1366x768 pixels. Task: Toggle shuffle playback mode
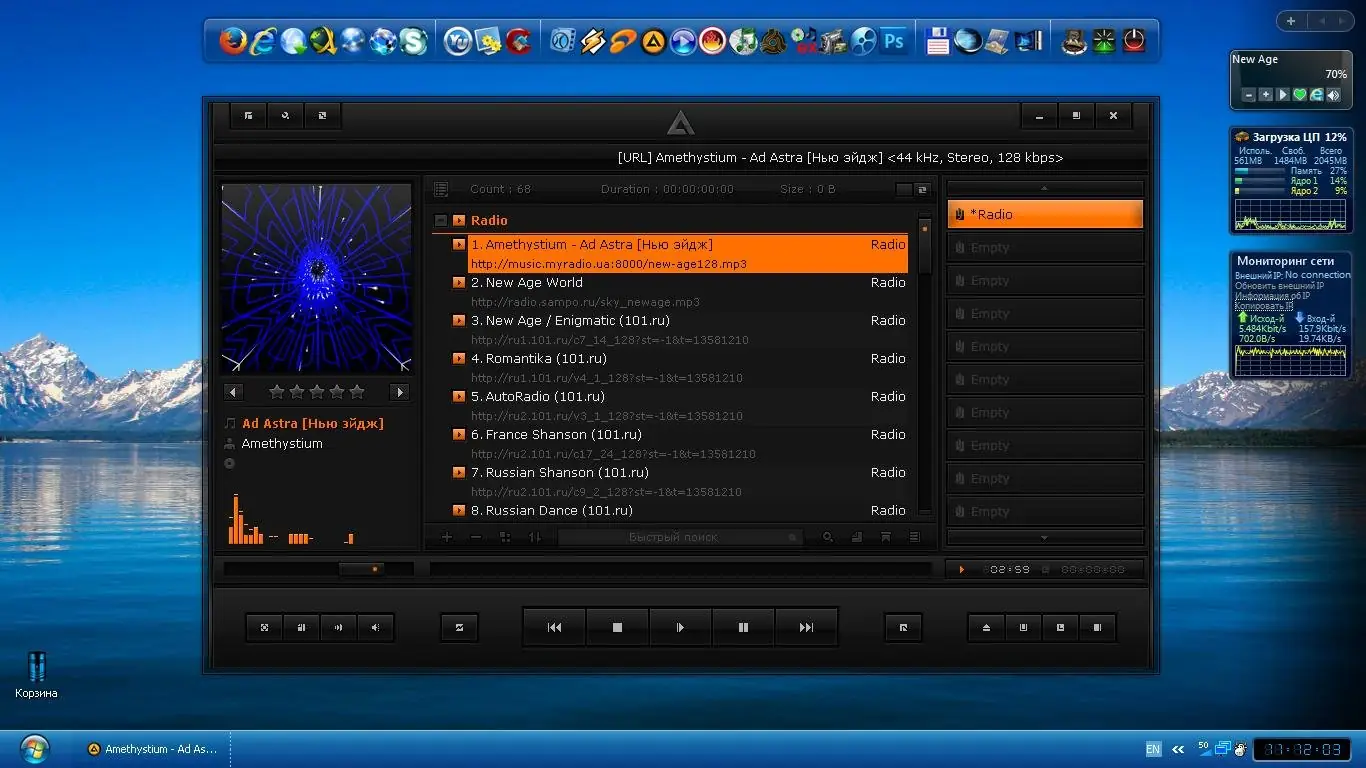(x=459, y=627)
